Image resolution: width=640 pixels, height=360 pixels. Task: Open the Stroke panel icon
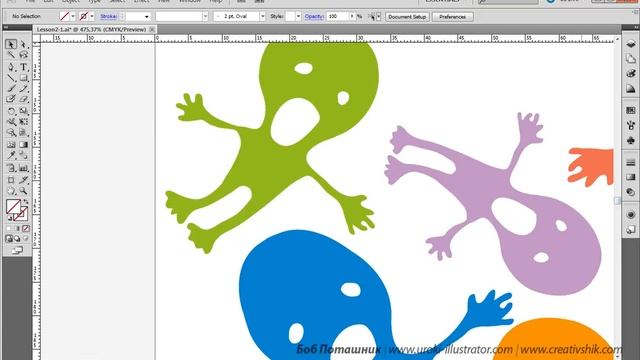631,162
